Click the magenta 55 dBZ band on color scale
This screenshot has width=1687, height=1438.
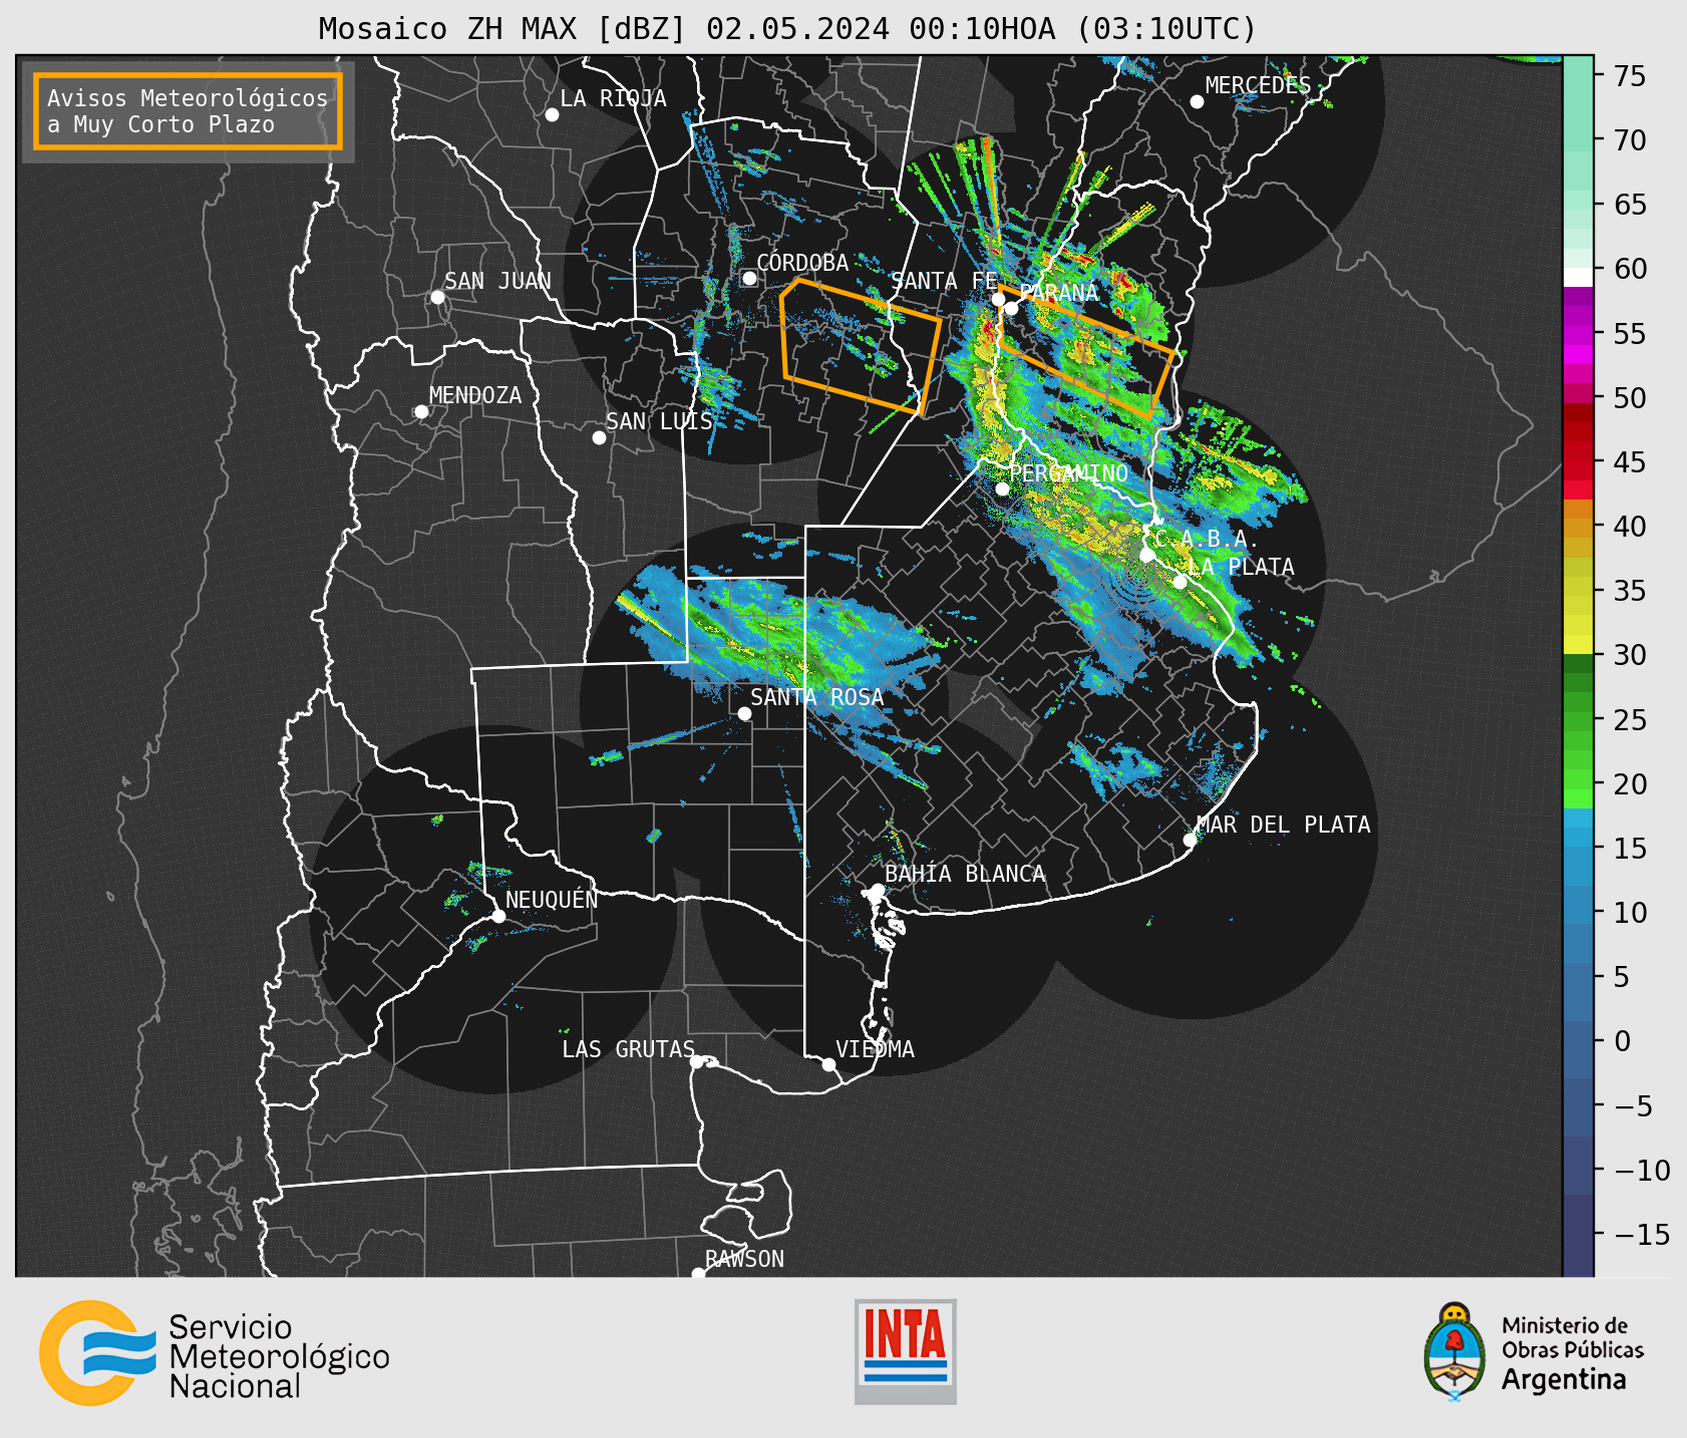(x=1578, y=333)
